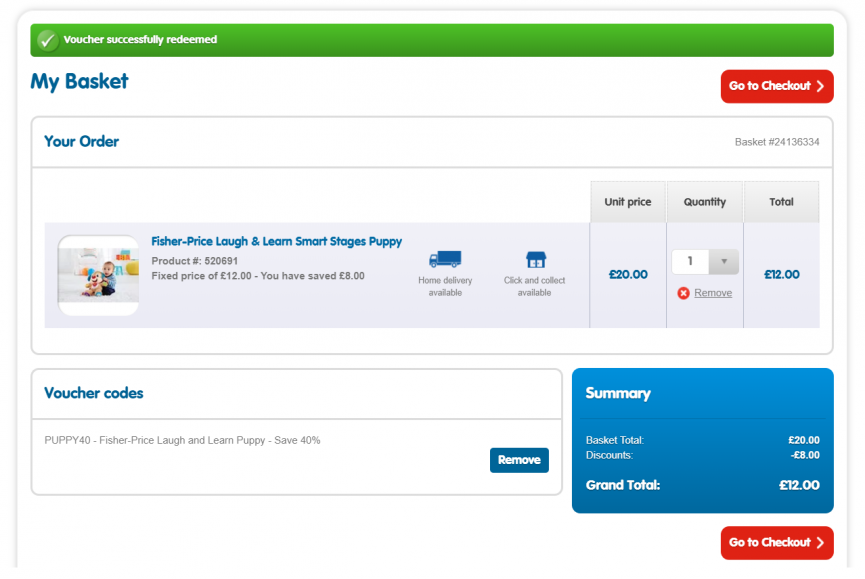Click the Basket Total £20.00 amount in Summary
This screenshot has width=865, height=579.
pos(804,440)
